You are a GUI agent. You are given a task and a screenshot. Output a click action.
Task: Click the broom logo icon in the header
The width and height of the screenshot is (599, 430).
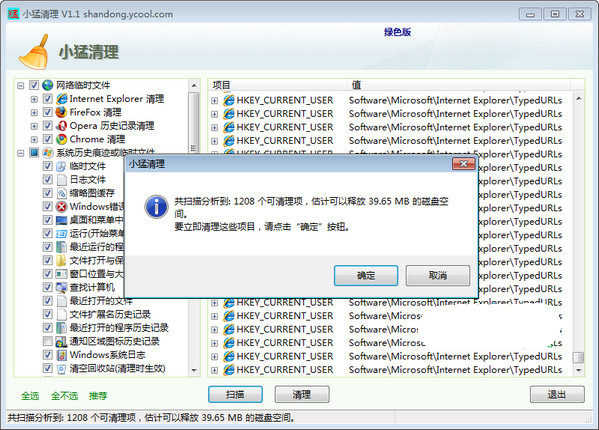pos(34,53)
